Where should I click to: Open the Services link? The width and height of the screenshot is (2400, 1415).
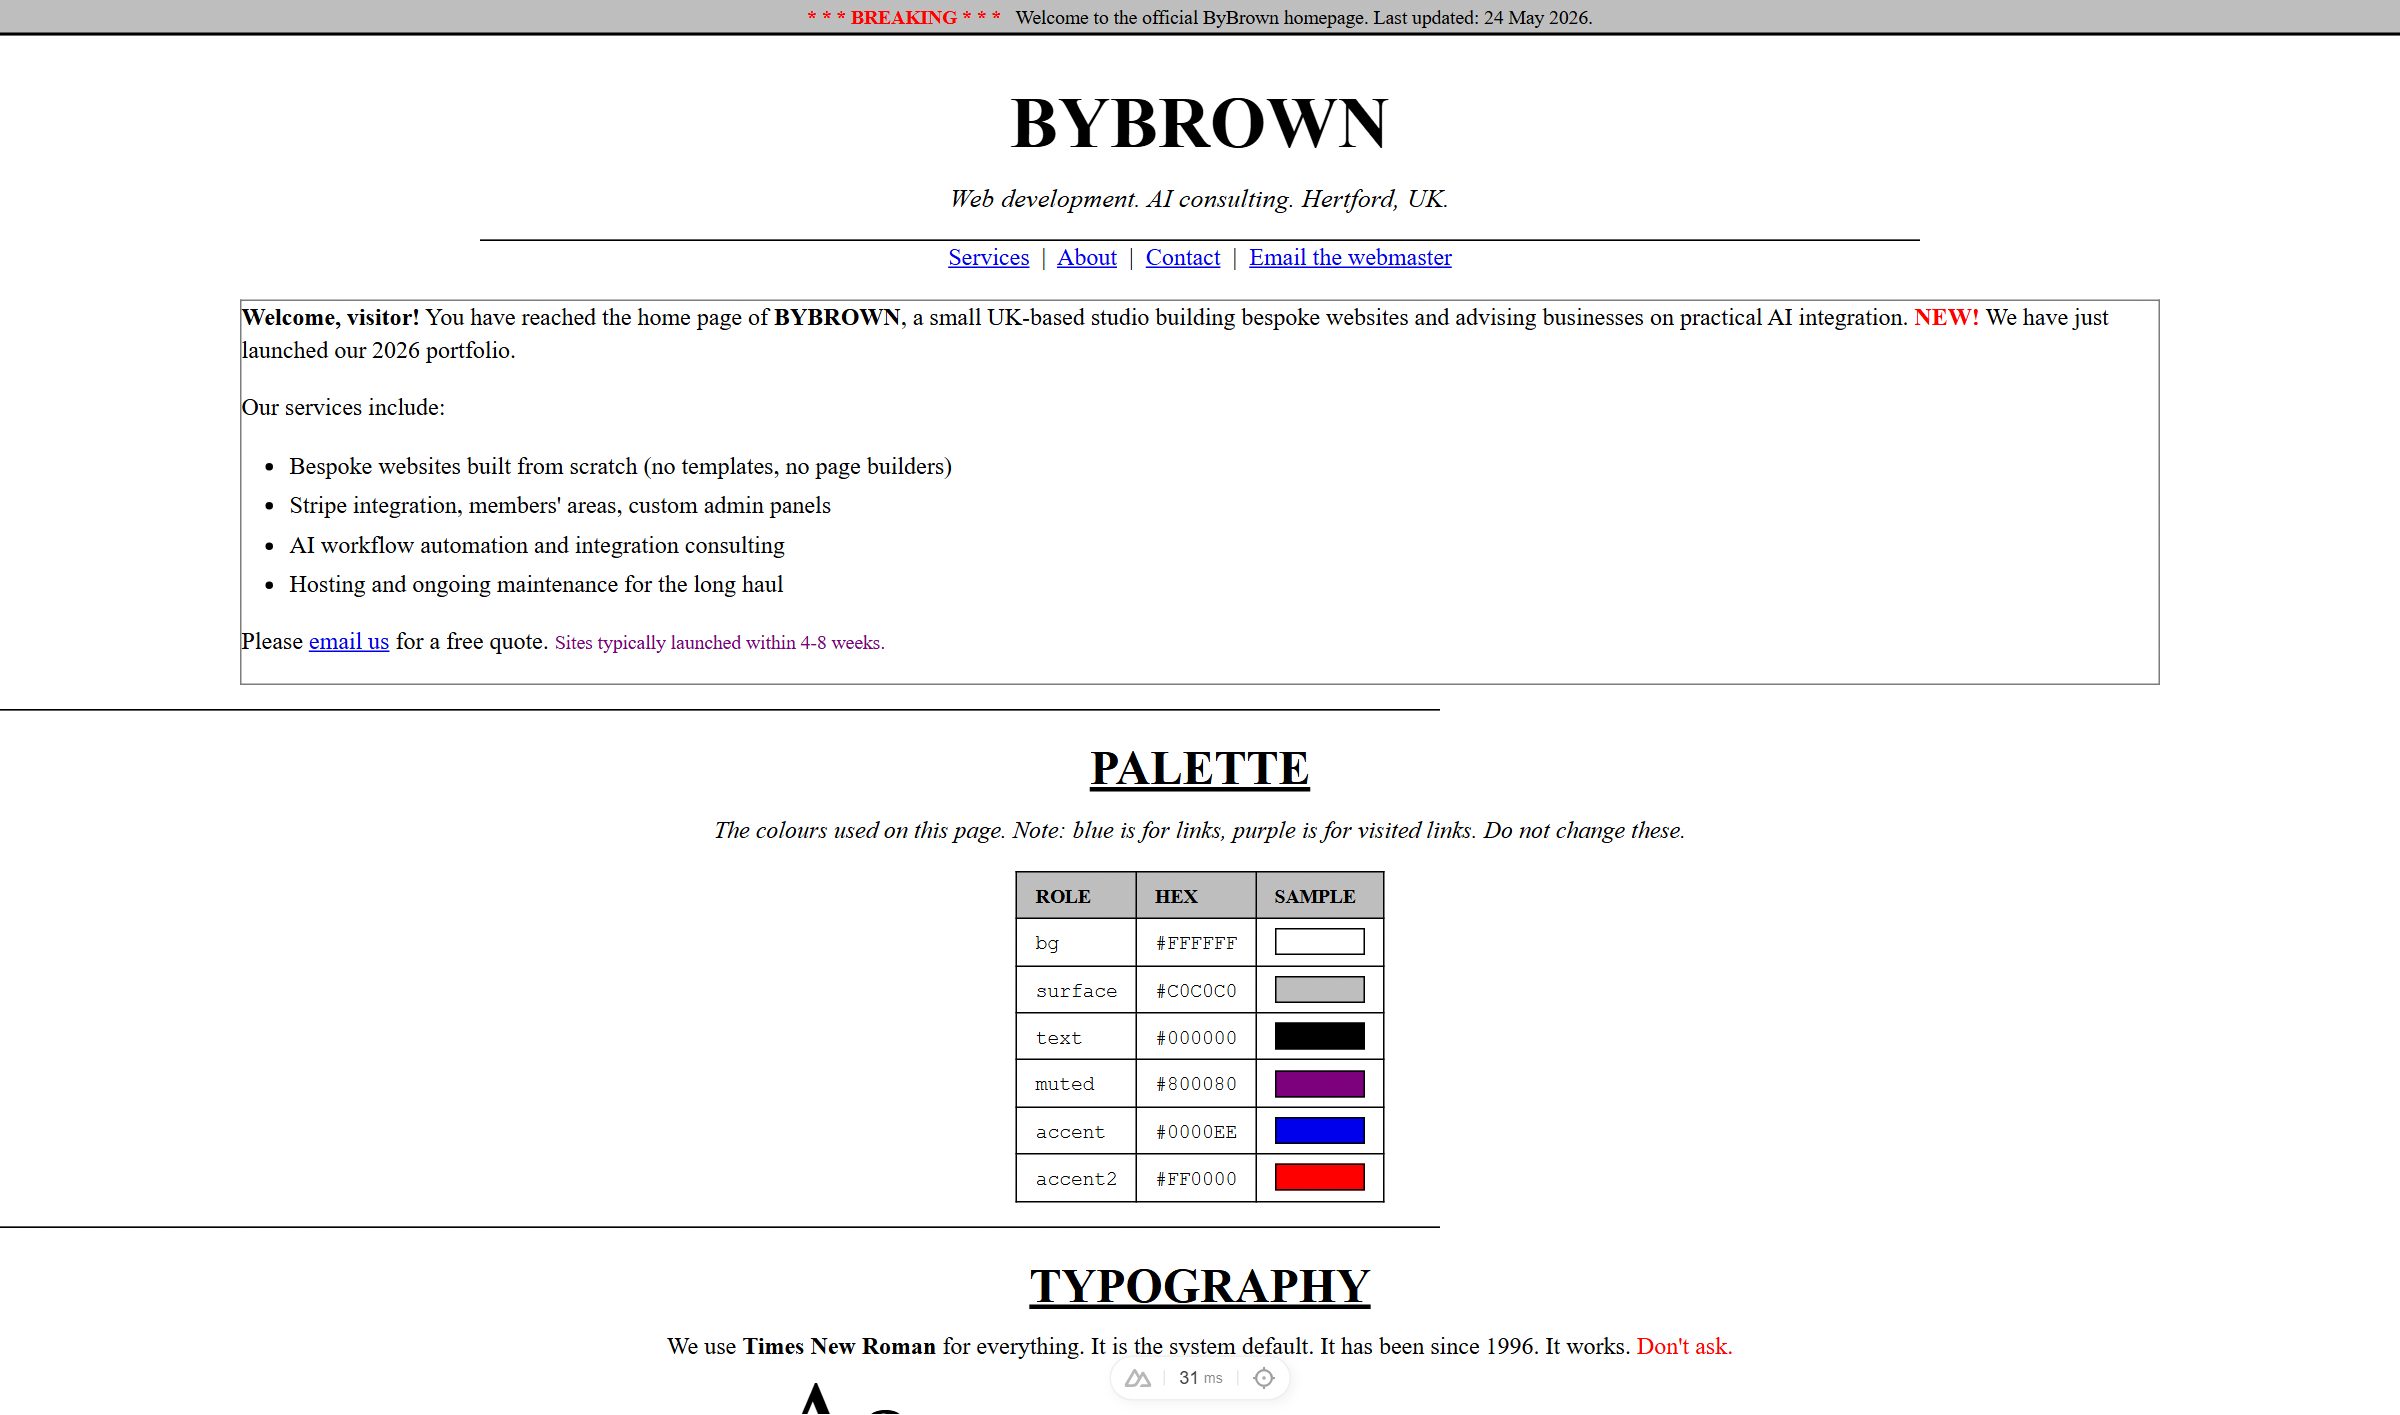[988, 257]
